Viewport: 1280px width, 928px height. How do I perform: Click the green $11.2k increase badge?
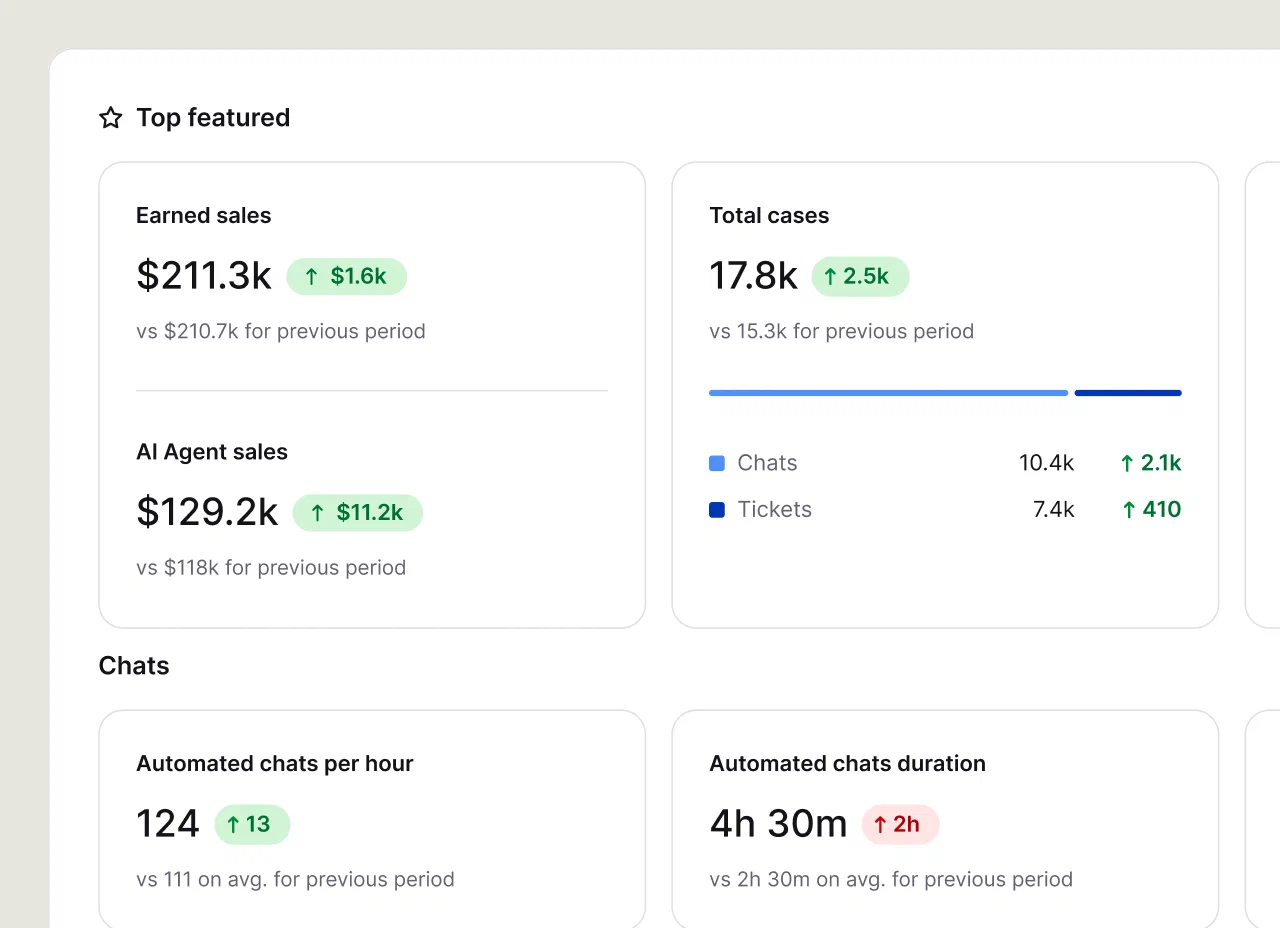pos(358,513)
